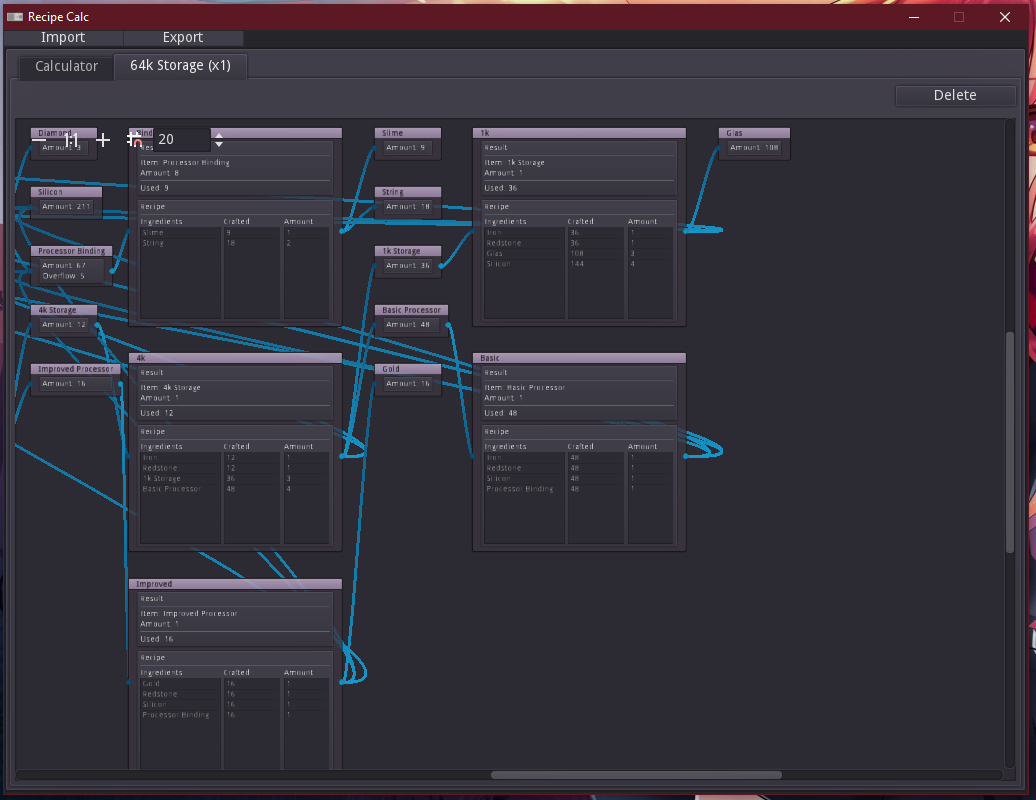Viewport: 1036px width, 800px height.
Task: Click the horizontal scrollbar thumb at bottom
Action: coord(636,775)
